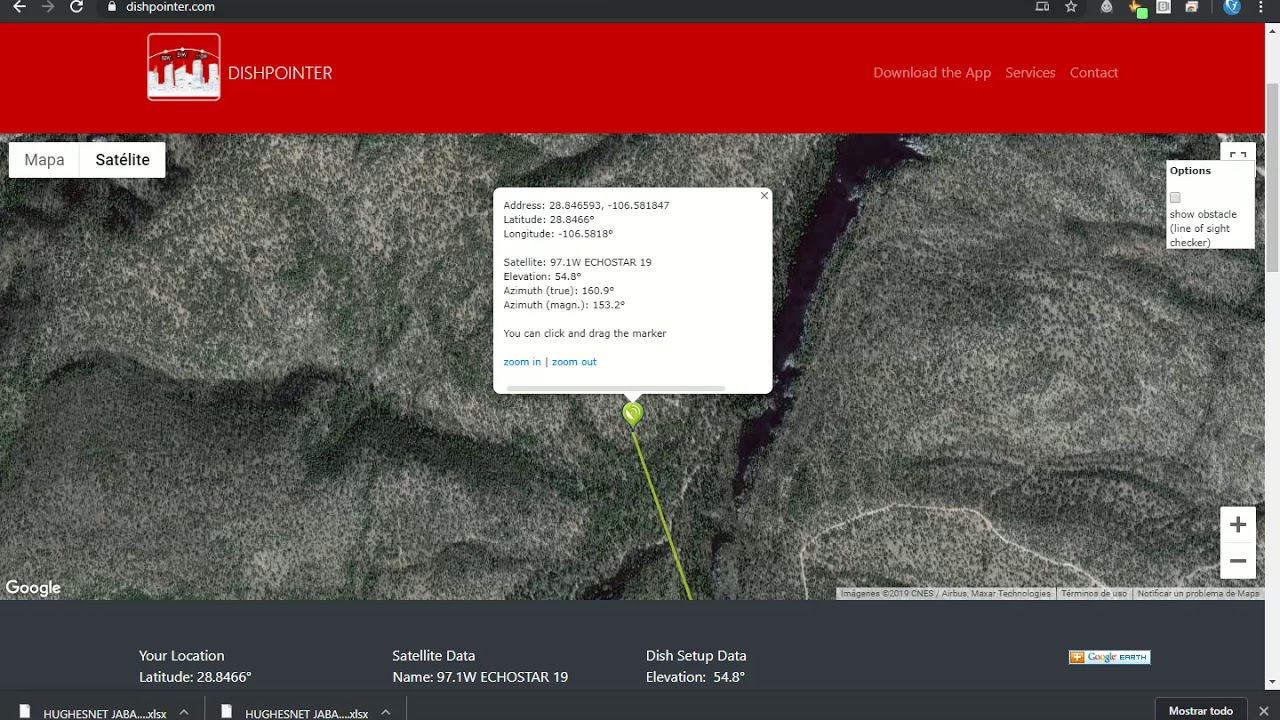Viewport: 1280px width, 720px height.
Task: Click 'Azimuth (true): 160.9°' text
Action: click(559, 291)
